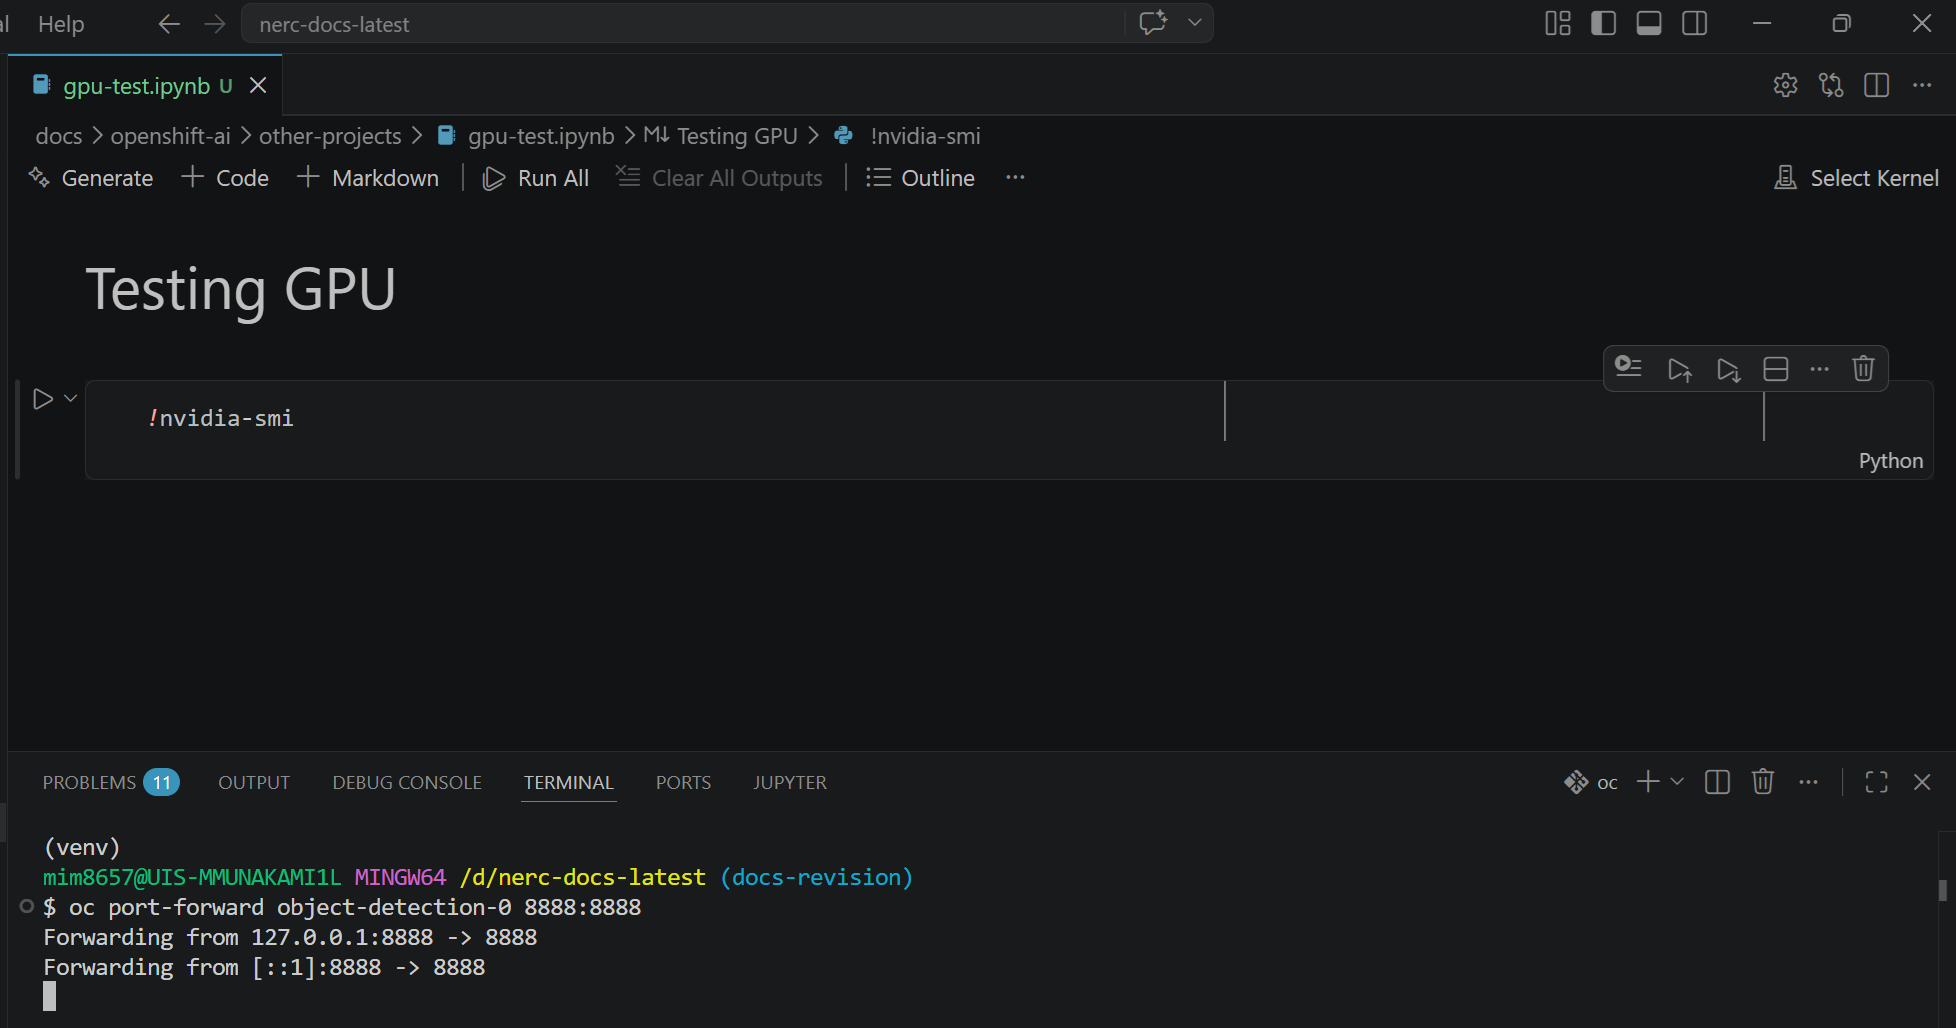Run the !nvidia-smi cell
The height and width of the screenshot is (1028, 1956).
pos(42,399)
